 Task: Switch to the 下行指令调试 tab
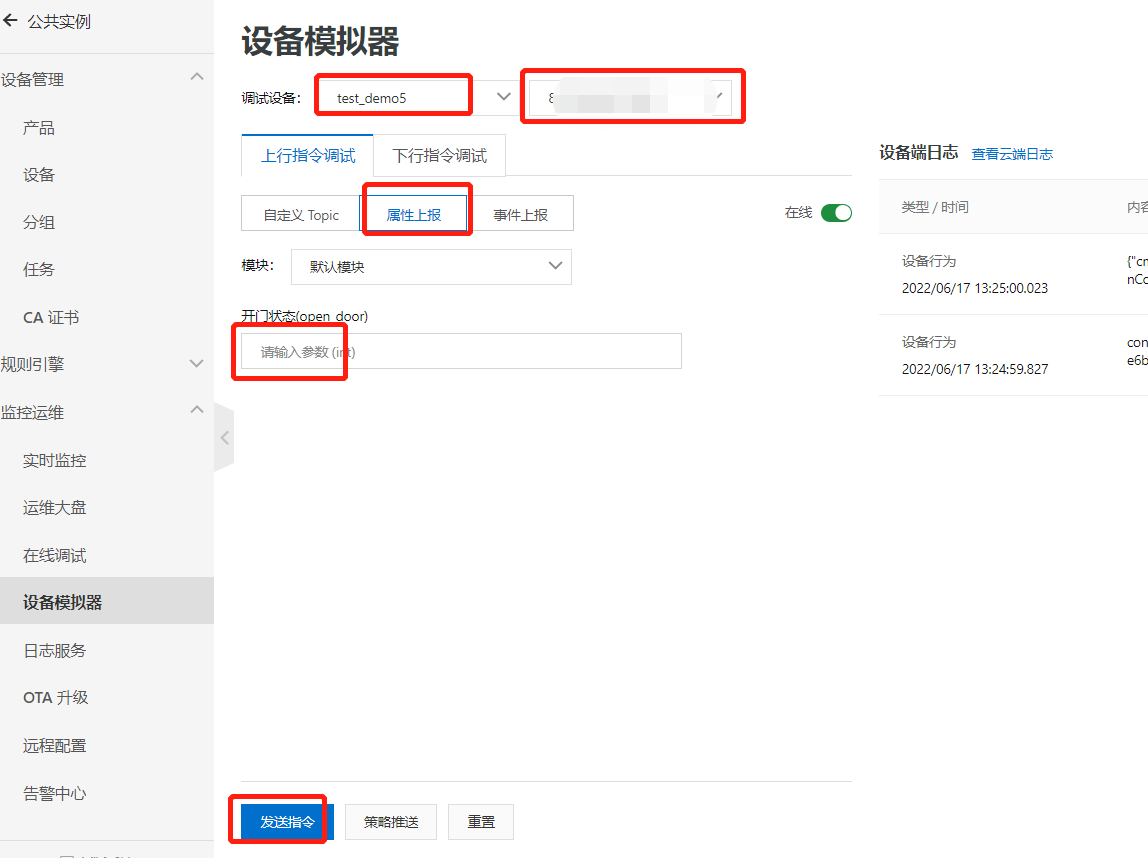click(440, 155)
